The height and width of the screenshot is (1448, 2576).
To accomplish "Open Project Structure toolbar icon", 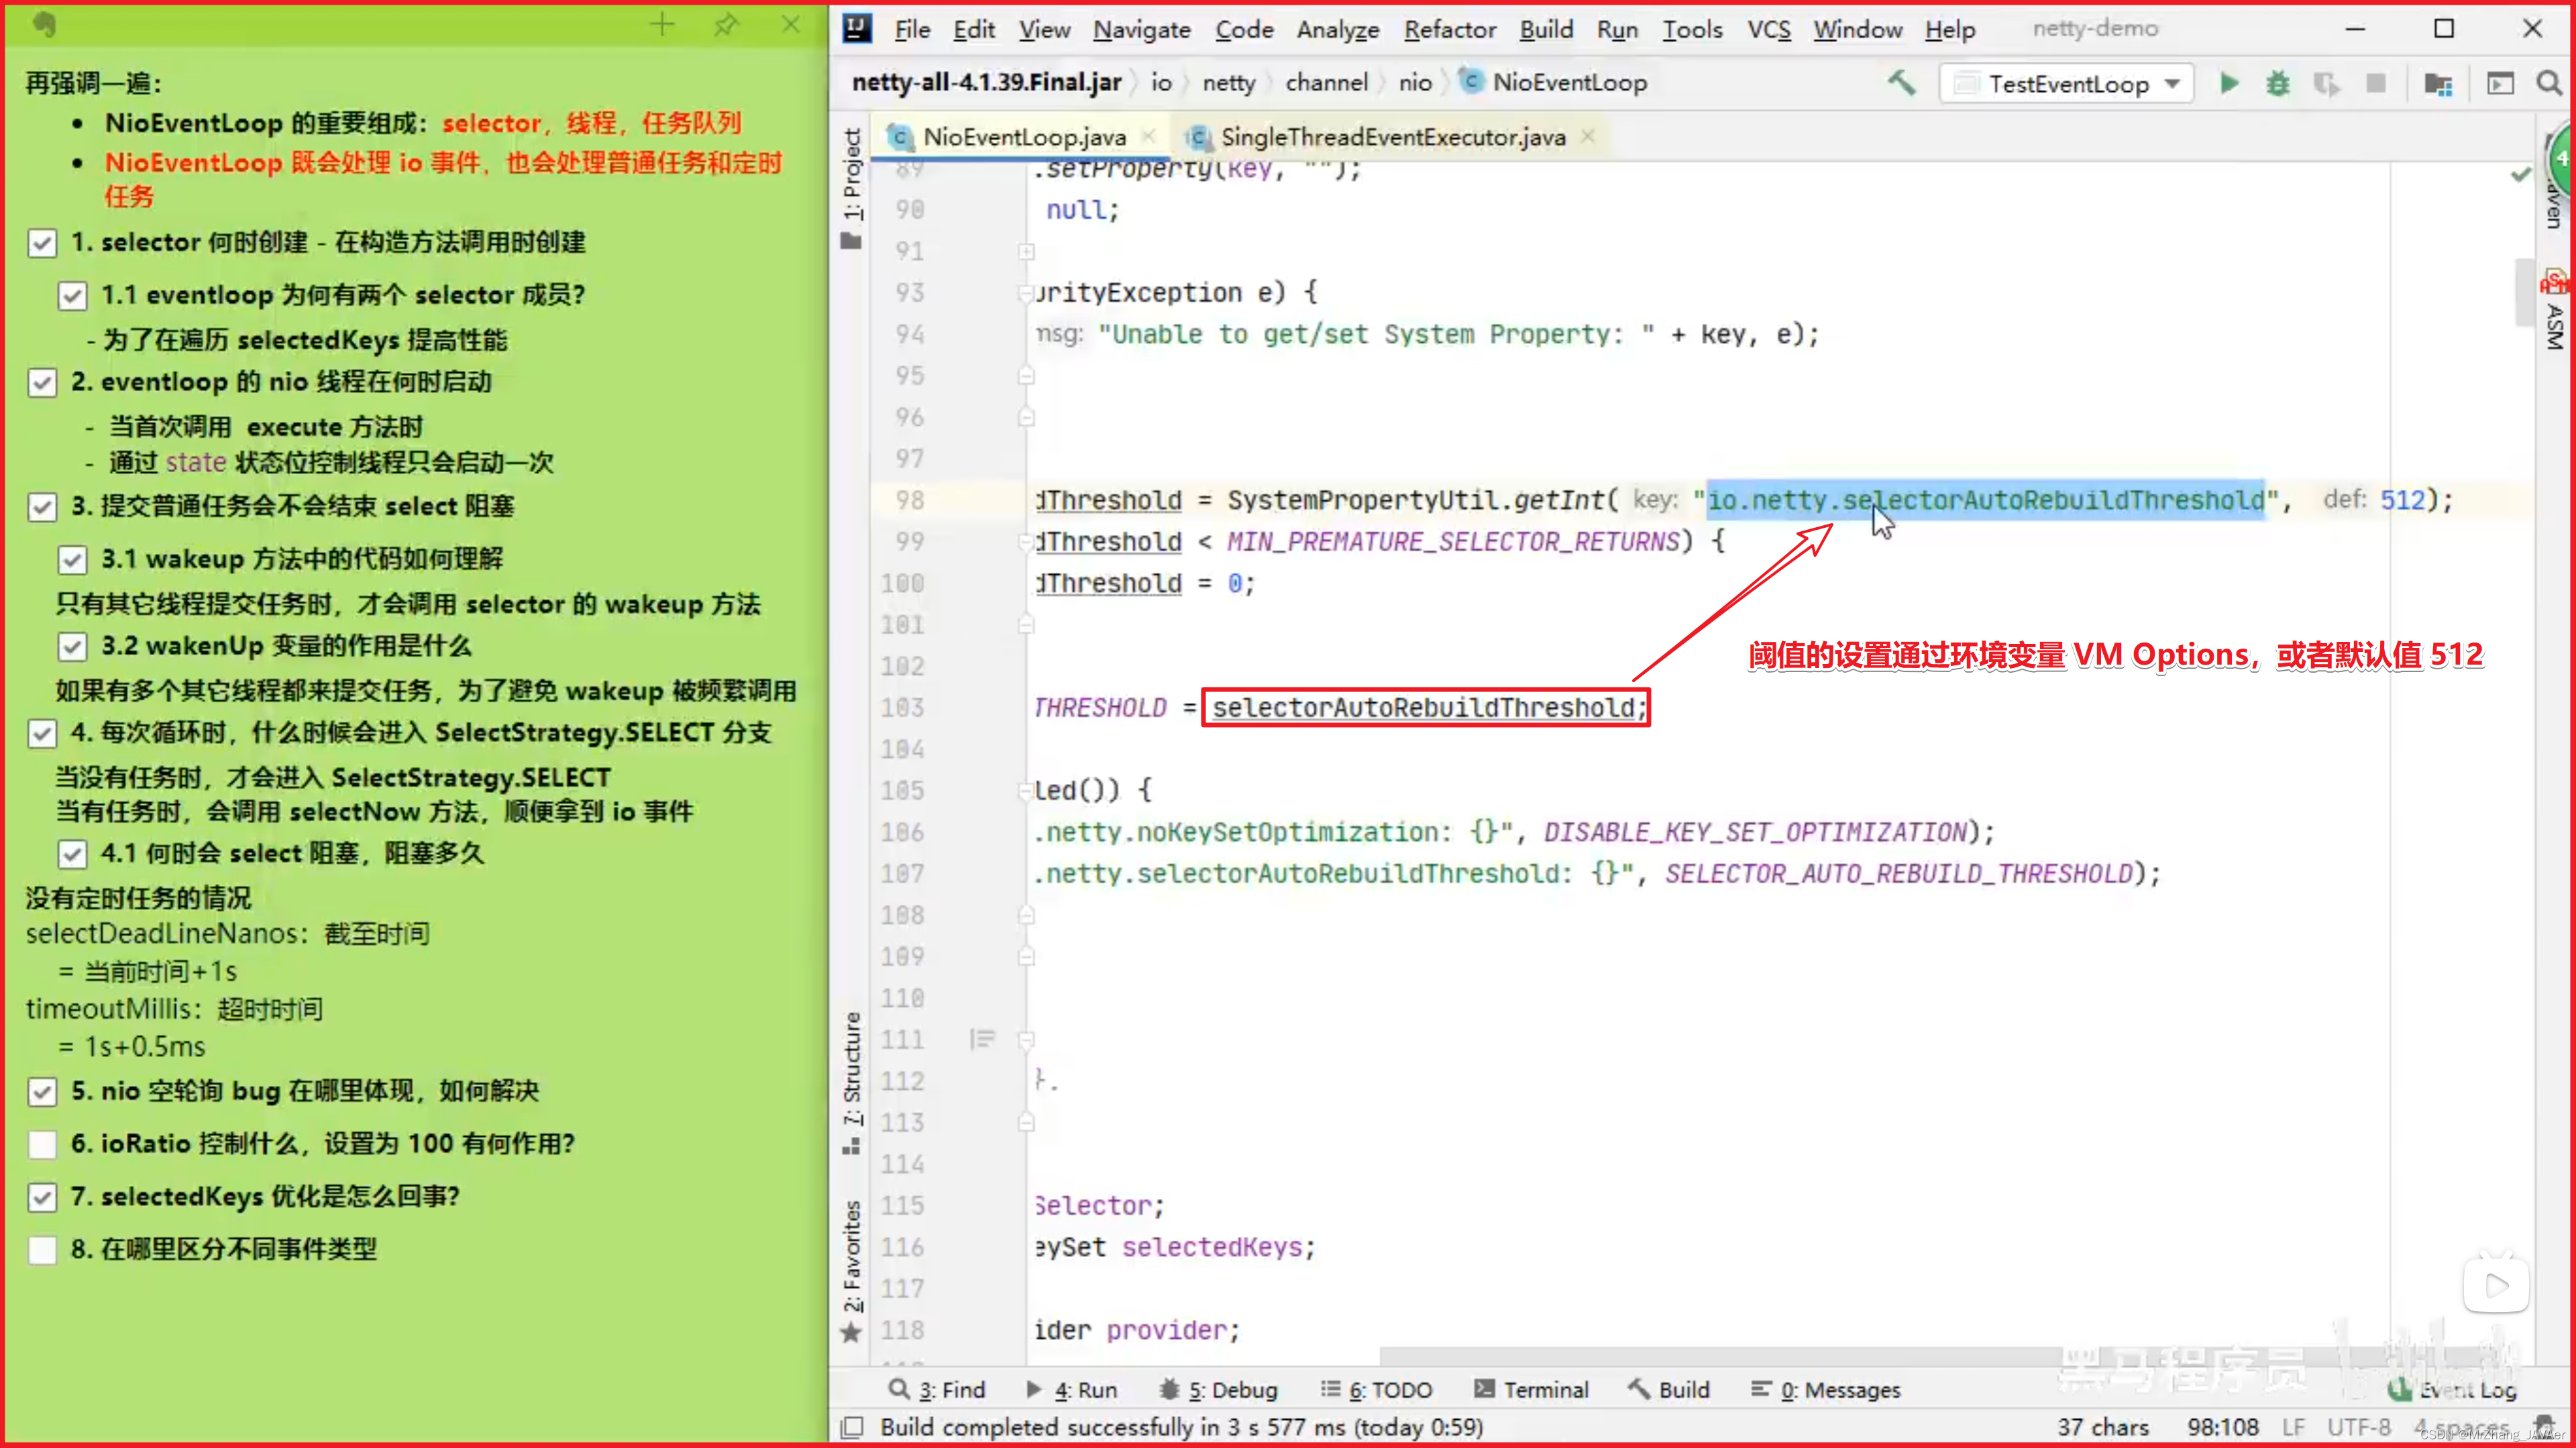I will 2439,83.
